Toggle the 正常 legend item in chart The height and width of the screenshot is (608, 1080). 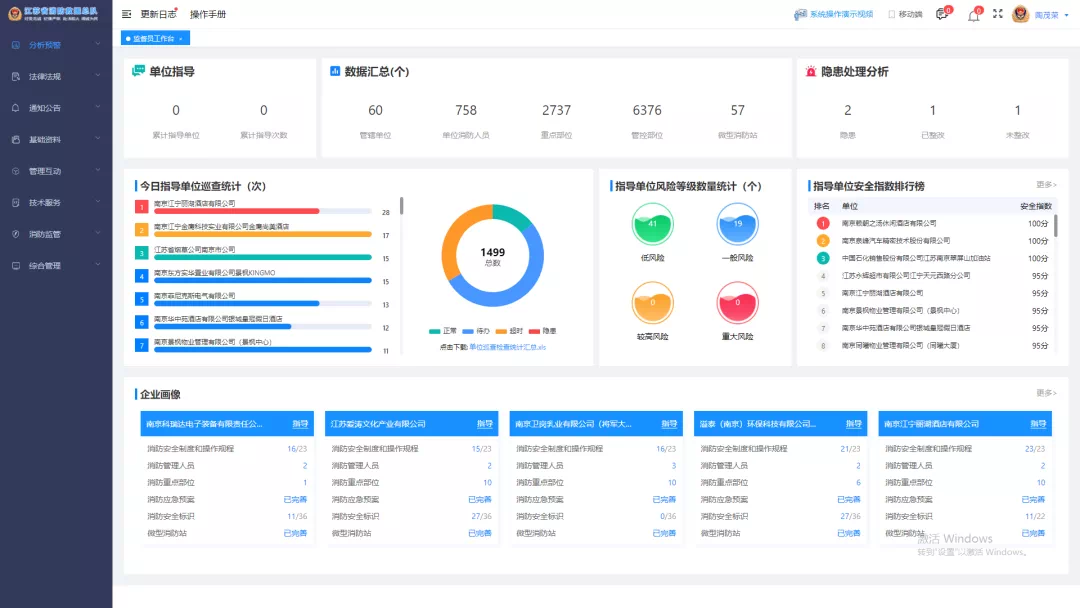[442, 331]
